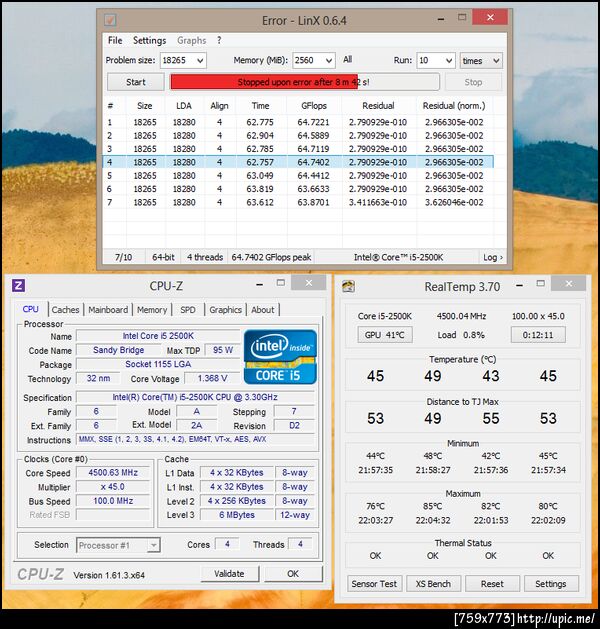This screenshot has width=600, height=629.
Task: Select result row with time 63.049
Action: (298, 176)
